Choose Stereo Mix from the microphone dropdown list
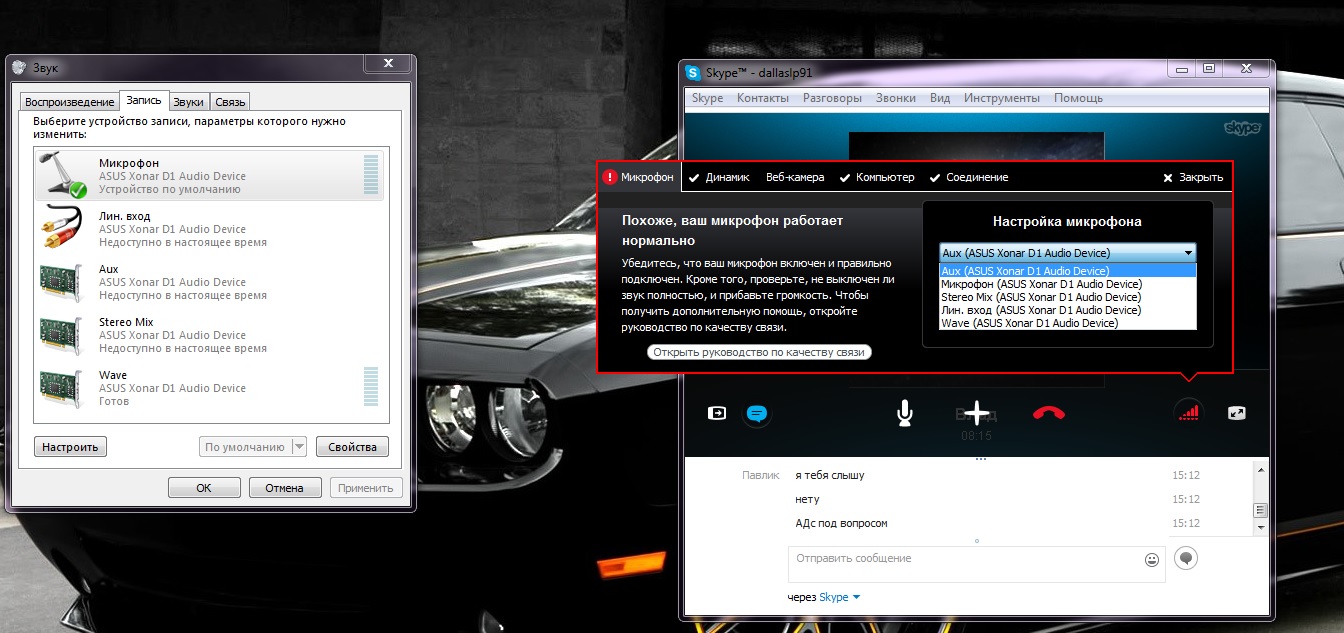The height and width of the screenshot is (633, 1344). point(1040,297)
